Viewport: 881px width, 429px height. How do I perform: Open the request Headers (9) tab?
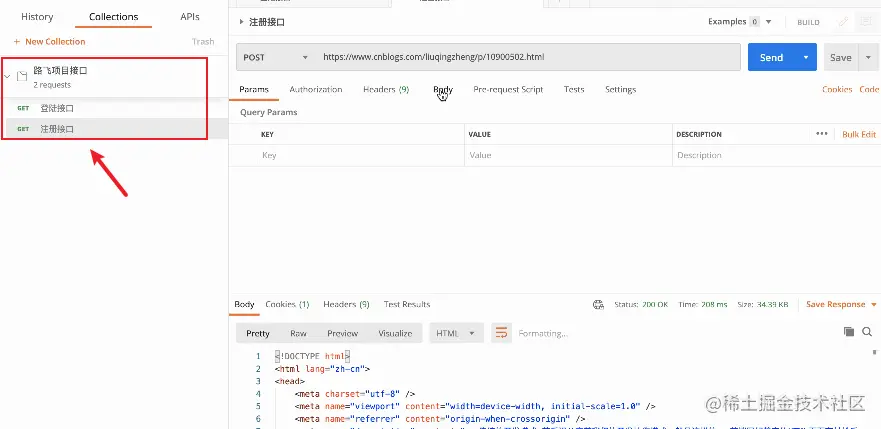tap(386, 89)
